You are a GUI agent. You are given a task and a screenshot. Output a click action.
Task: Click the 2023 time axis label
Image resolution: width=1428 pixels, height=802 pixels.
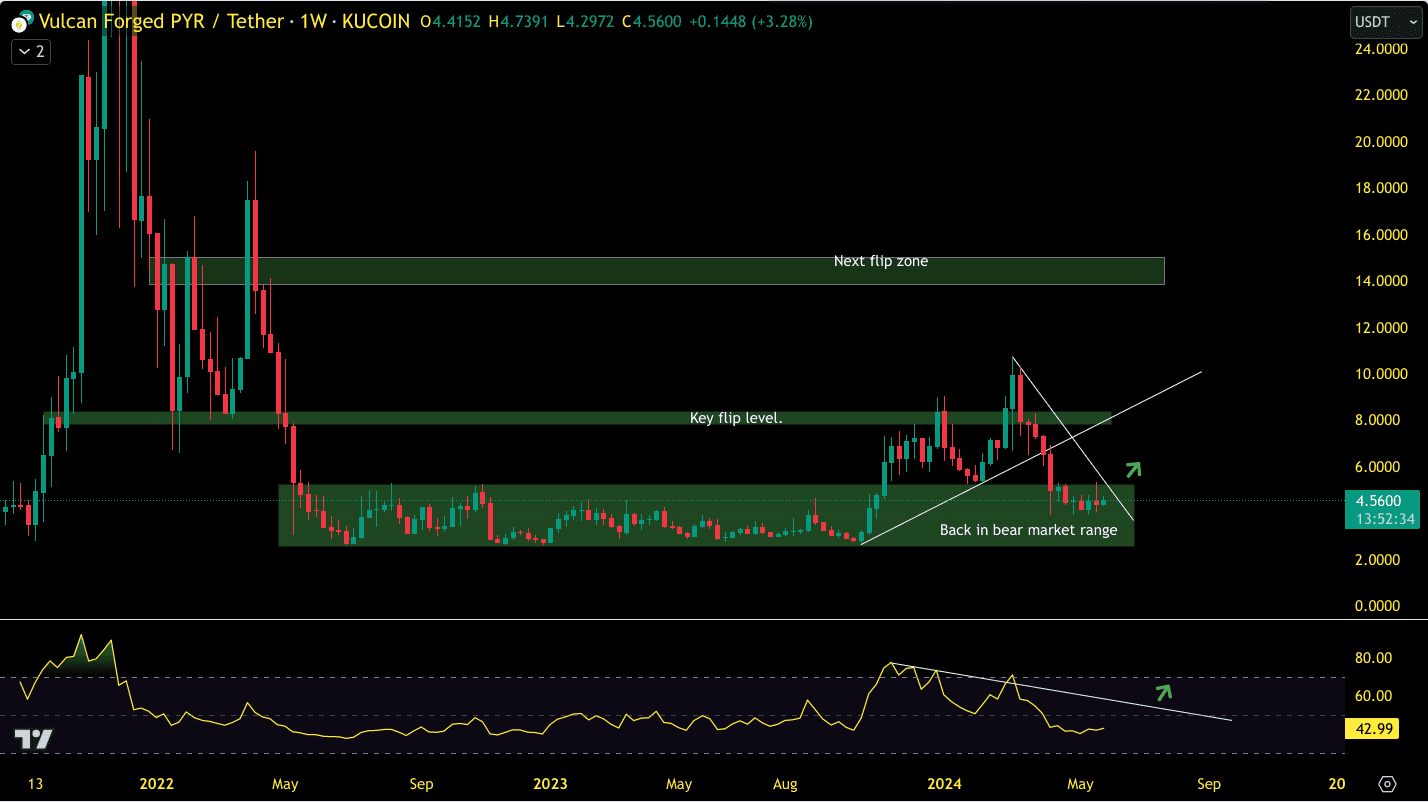(x=551, y=784)
